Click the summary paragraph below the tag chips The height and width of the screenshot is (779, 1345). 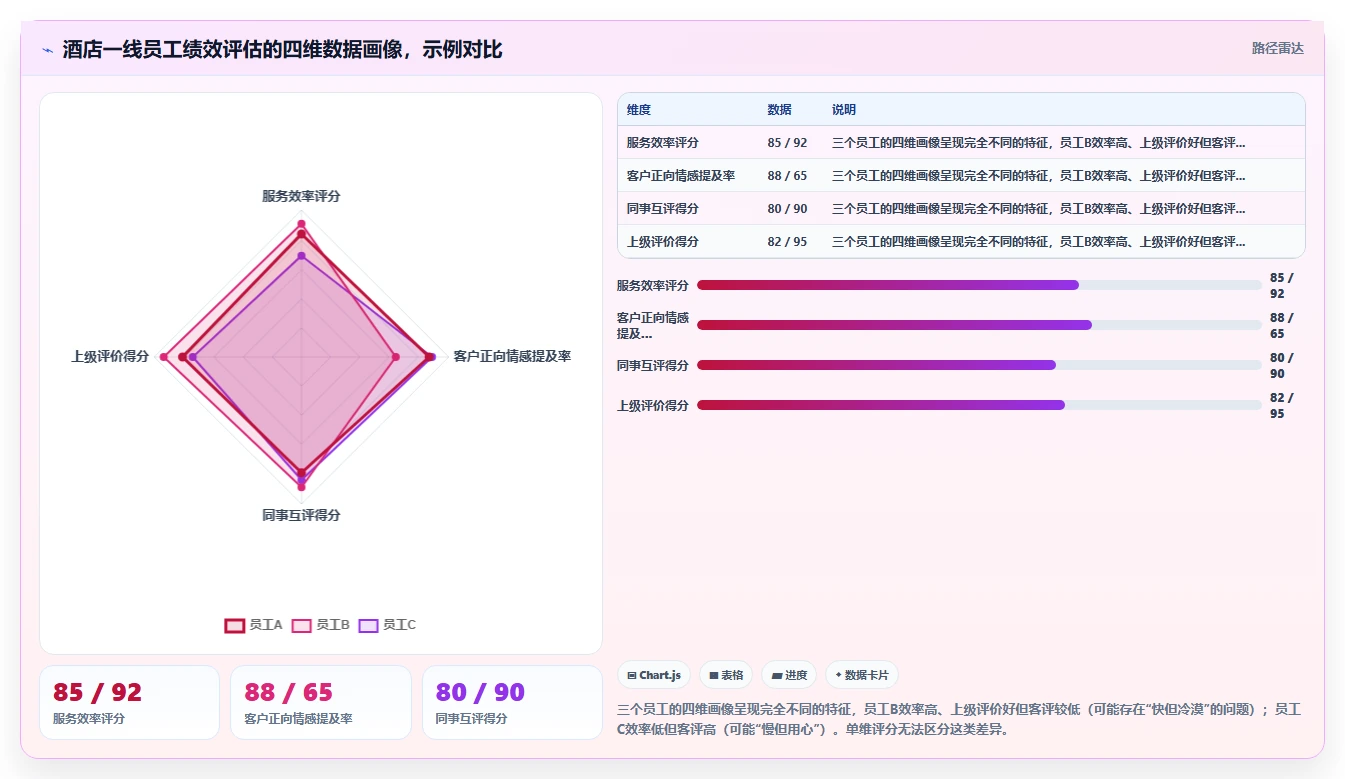tap(960, 719)
